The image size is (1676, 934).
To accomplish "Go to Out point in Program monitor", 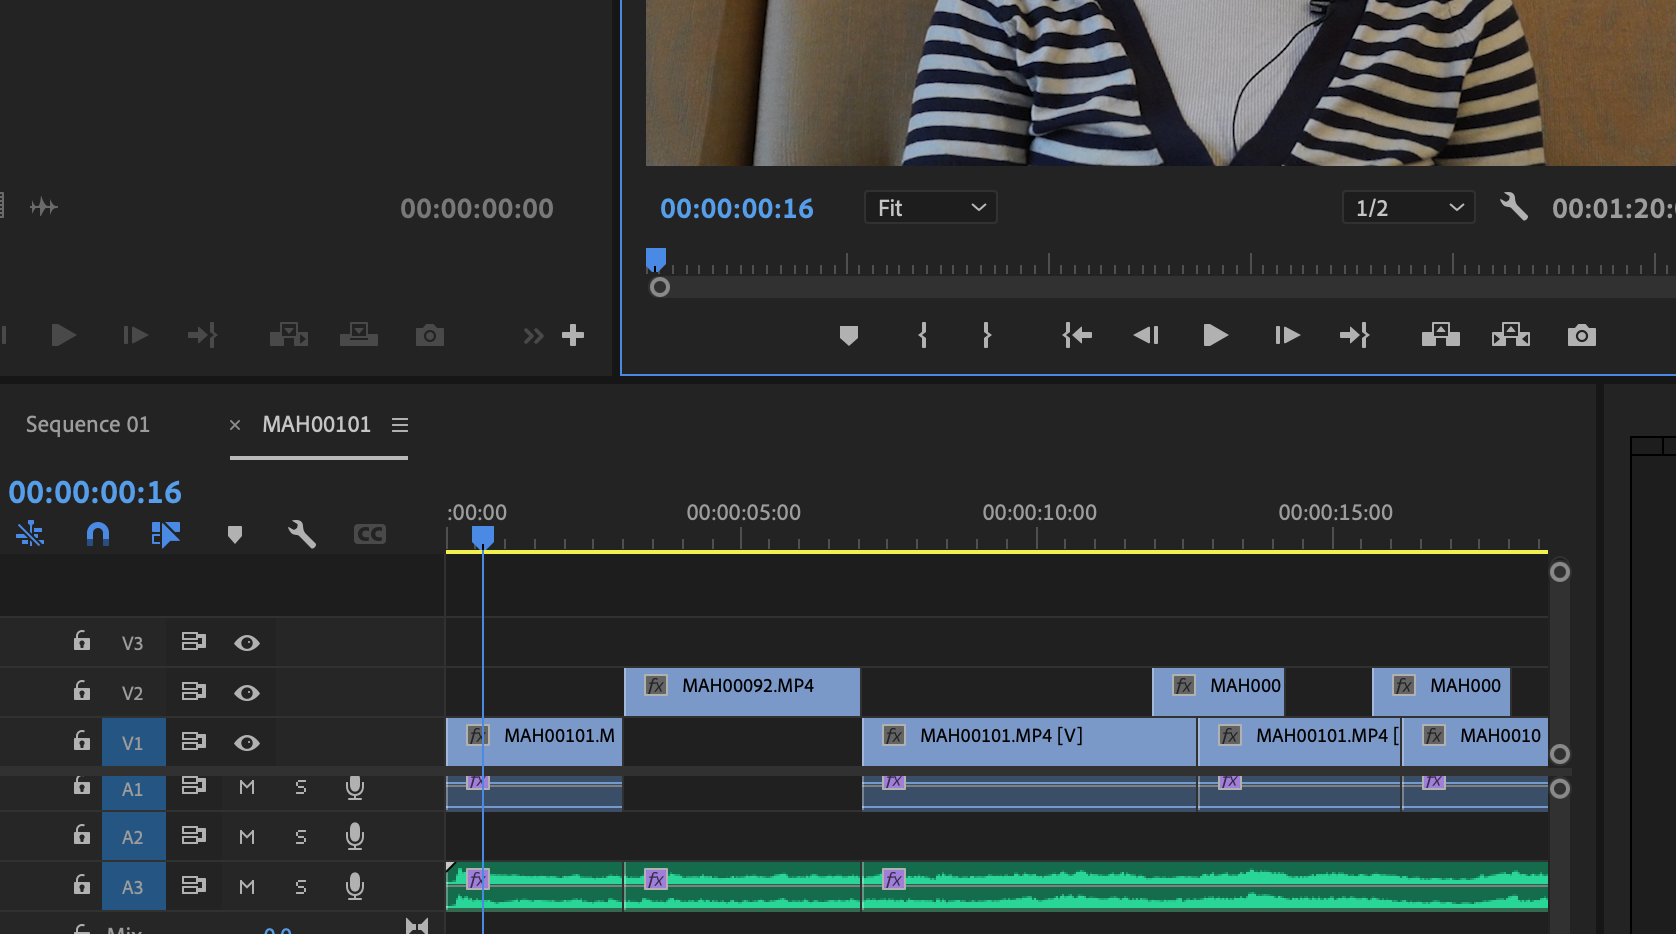I will 1354,335.
